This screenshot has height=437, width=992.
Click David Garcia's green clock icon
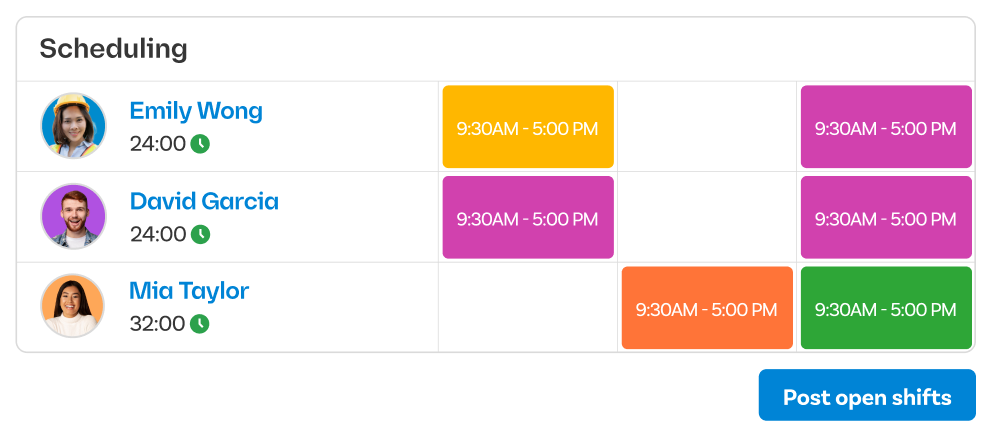(200, 234)
